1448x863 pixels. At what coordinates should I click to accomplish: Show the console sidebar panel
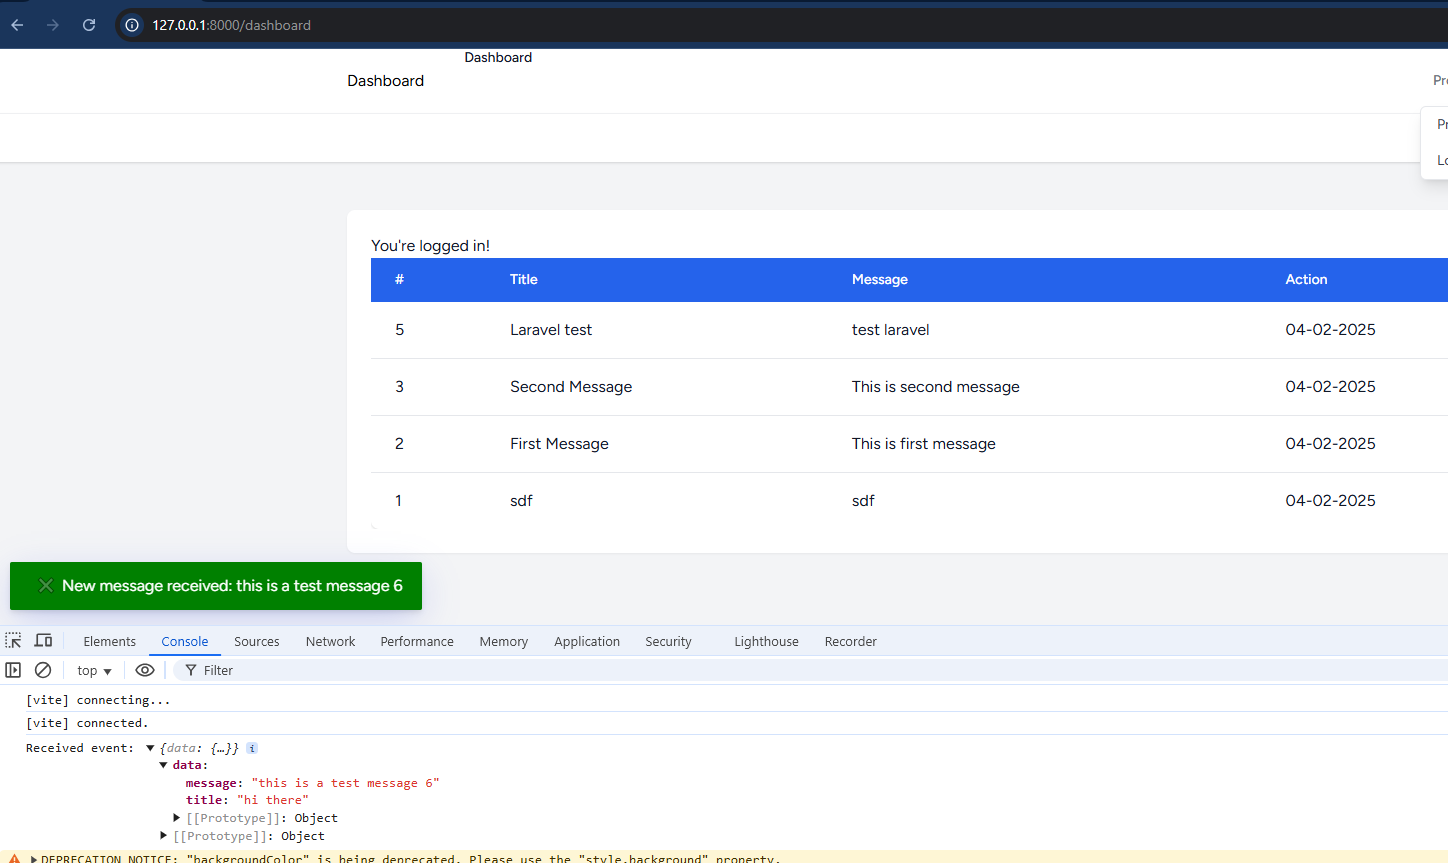coord(13,670)
